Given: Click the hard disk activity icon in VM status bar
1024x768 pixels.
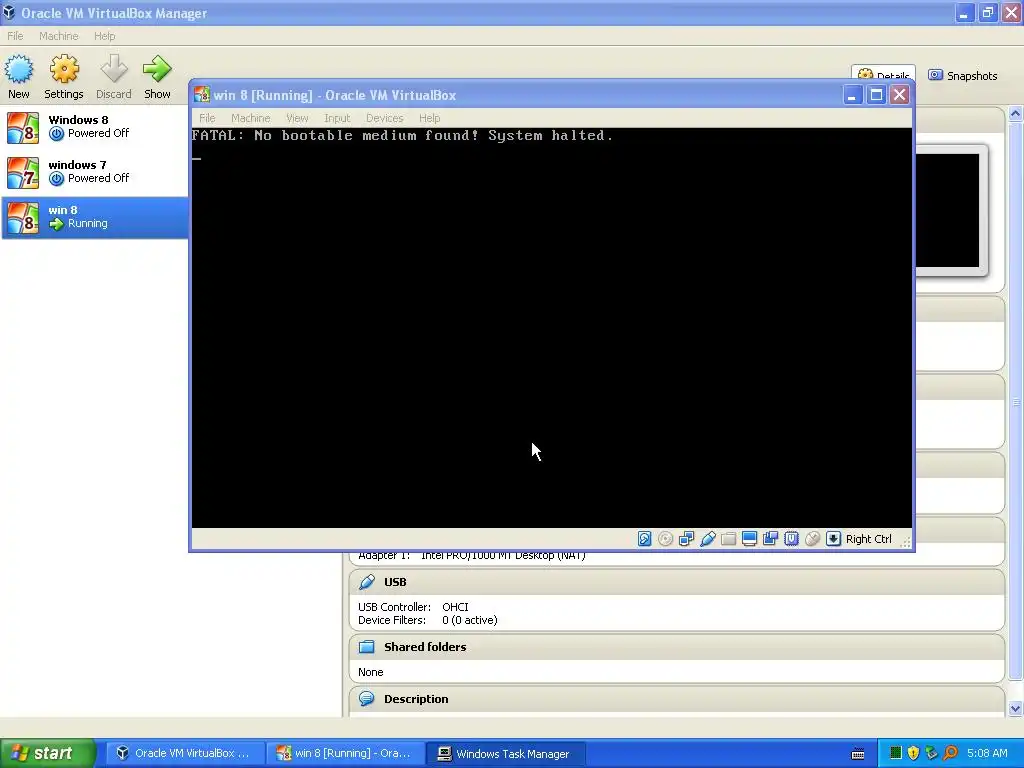Looking at the screenshot, I should click(x=645, y=539).
